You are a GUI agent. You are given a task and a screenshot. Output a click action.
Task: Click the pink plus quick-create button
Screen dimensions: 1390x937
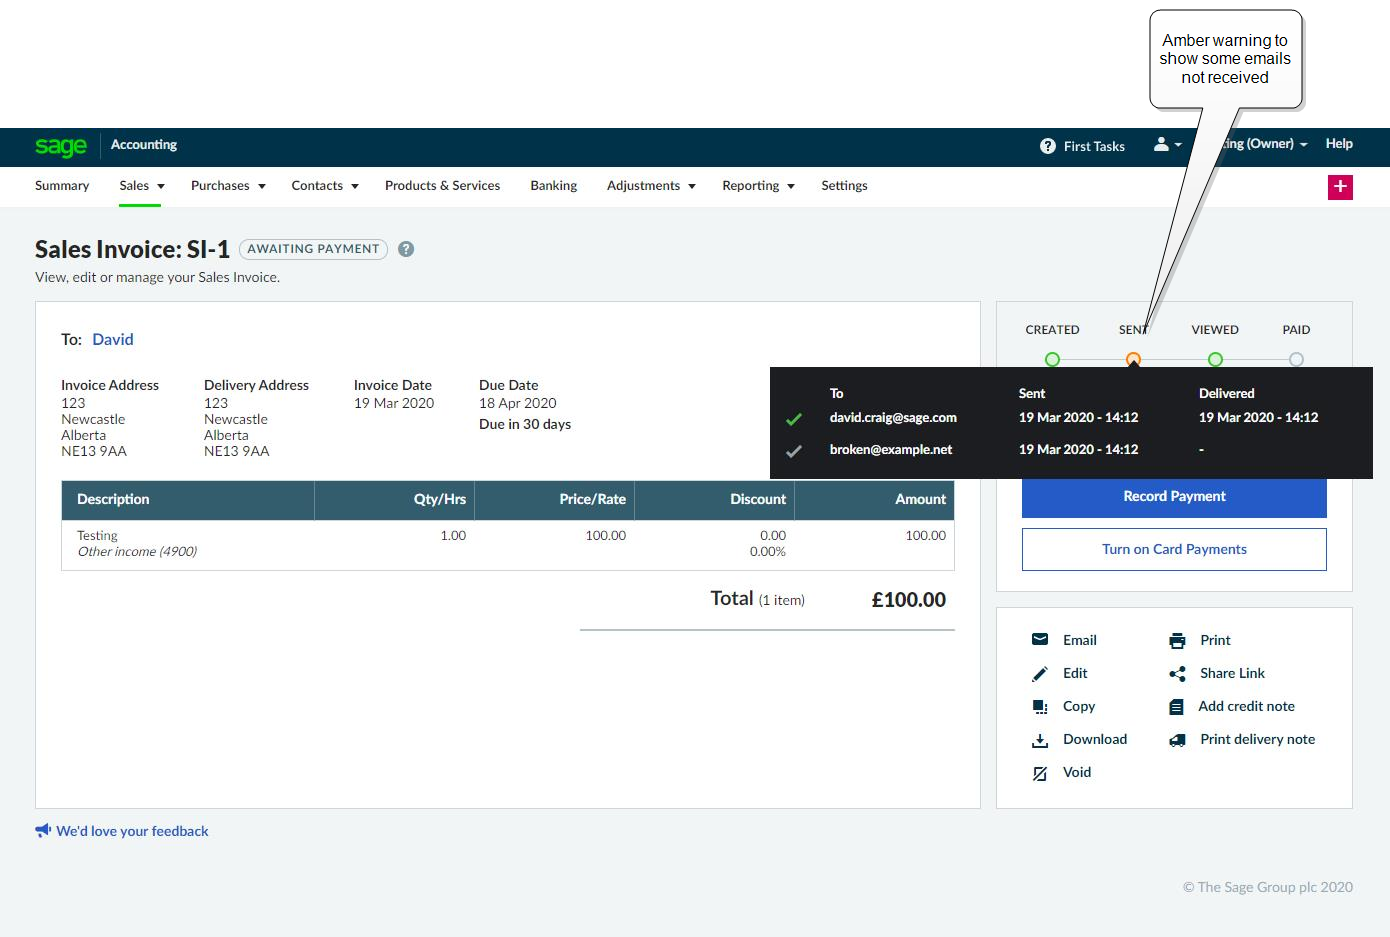[1340, 187]
